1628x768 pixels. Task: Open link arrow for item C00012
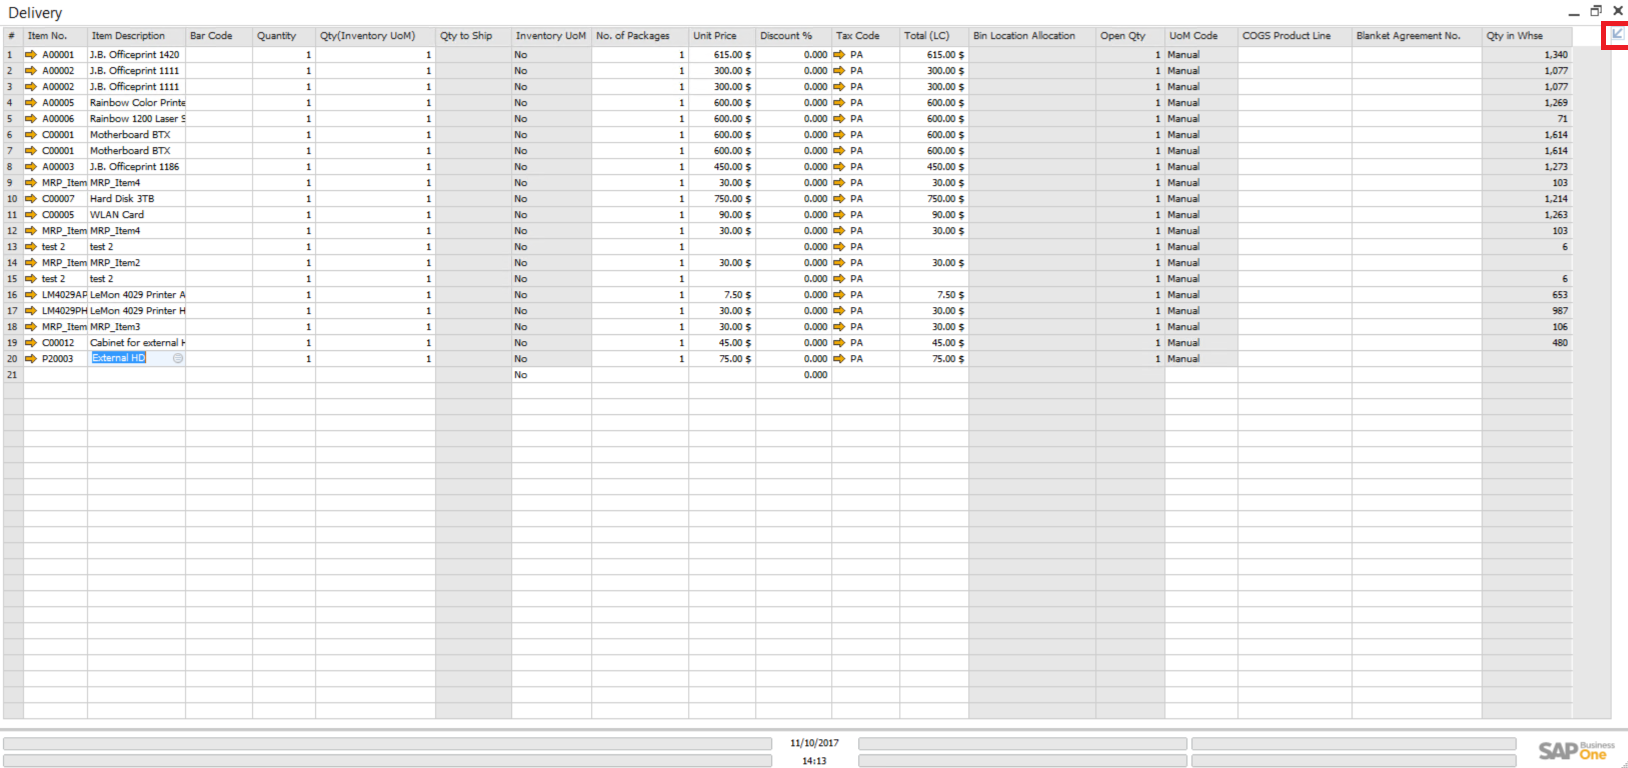[31, 343]
